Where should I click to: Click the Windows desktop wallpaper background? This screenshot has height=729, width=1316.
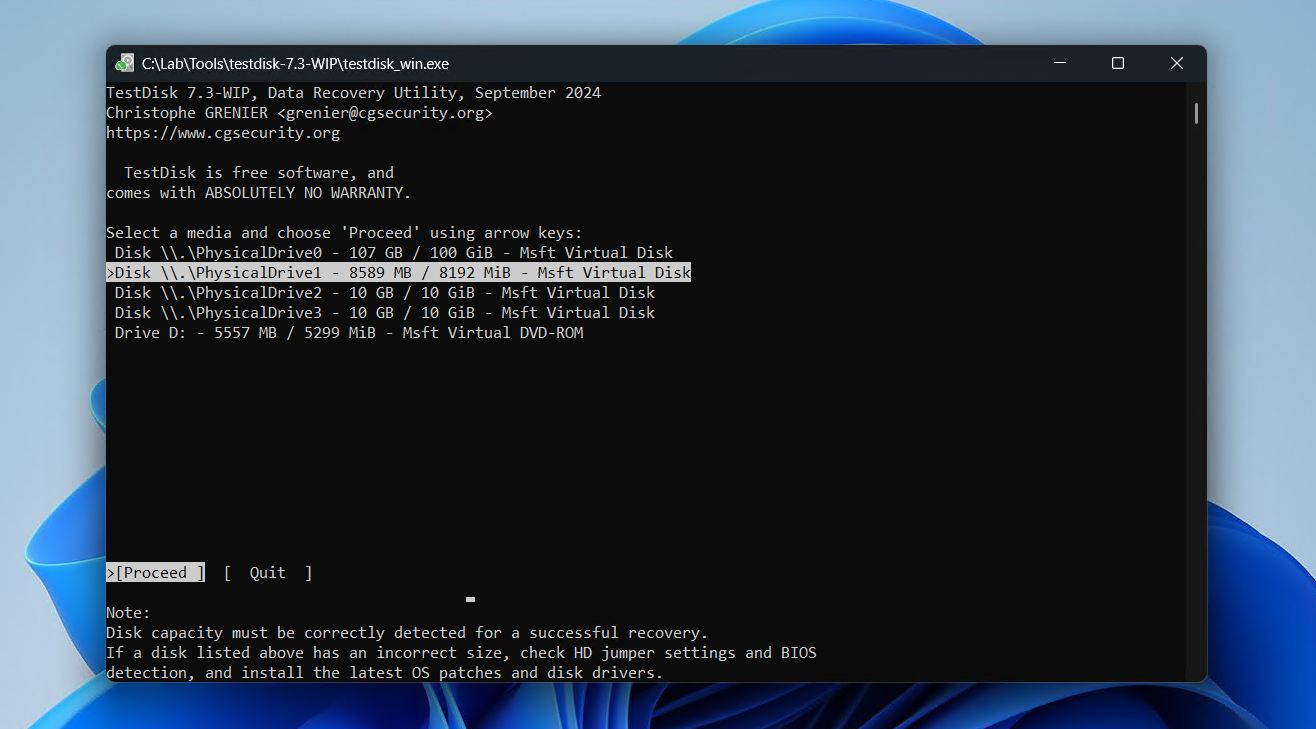pos(55,400)
